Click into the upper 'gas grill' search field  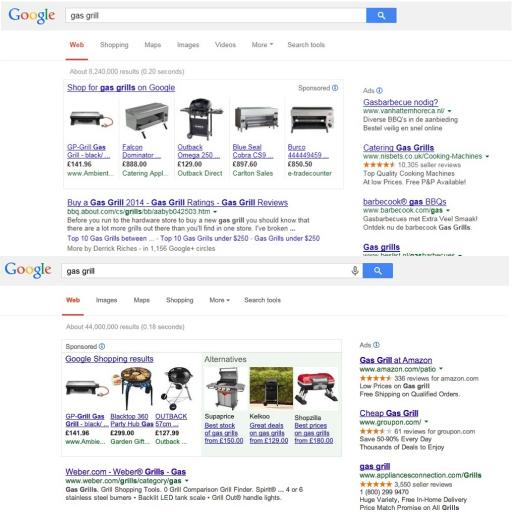[215, 15]
